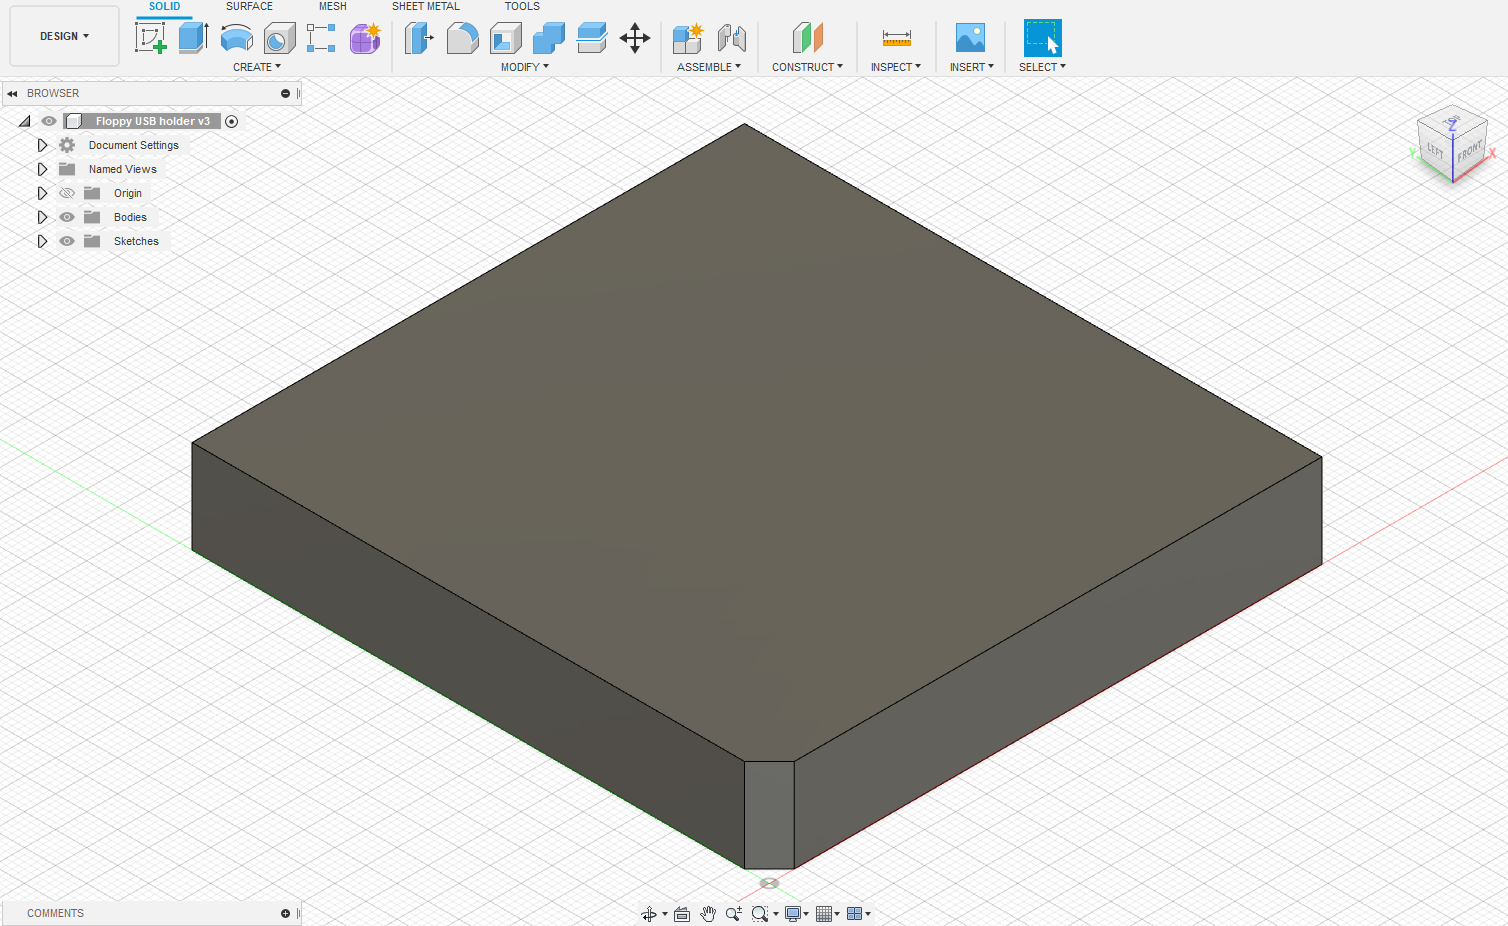The width and height of the screenshot is (1508, 926).
Task: Activate the Orbit navigation tool
Action: [649, 914]
